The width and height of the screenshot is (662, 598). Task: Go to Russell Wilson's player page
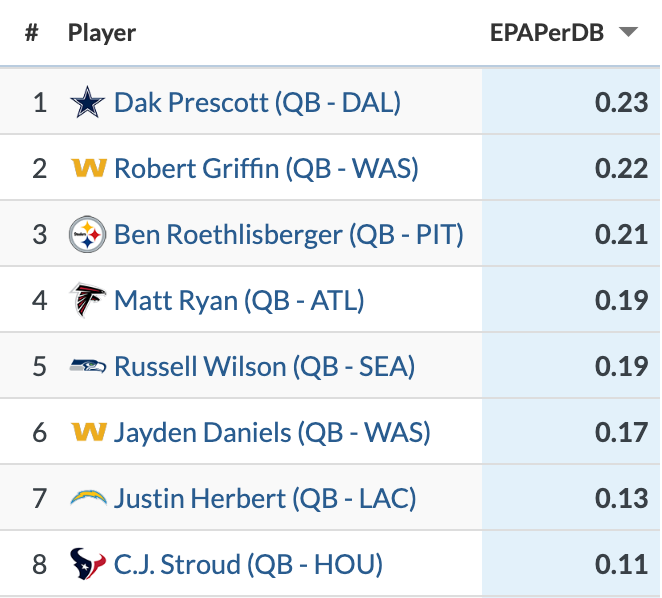click(264, 366)
